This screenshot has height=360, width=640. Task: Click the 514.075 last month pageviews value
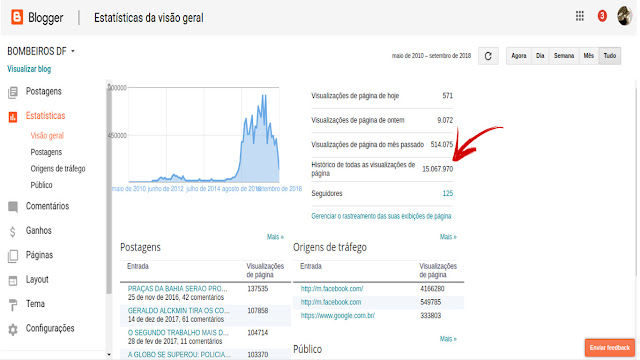pyautogui.click(x=442, y=144)
